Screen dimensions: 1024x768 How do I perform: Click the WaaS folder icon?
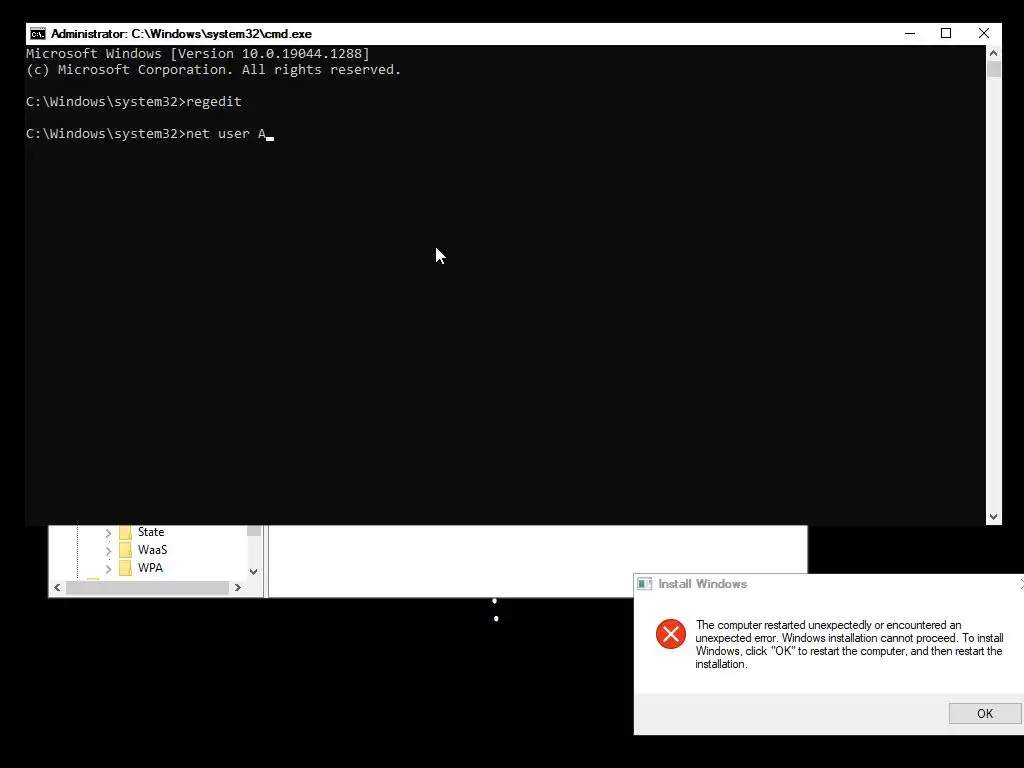coord(125,550)
